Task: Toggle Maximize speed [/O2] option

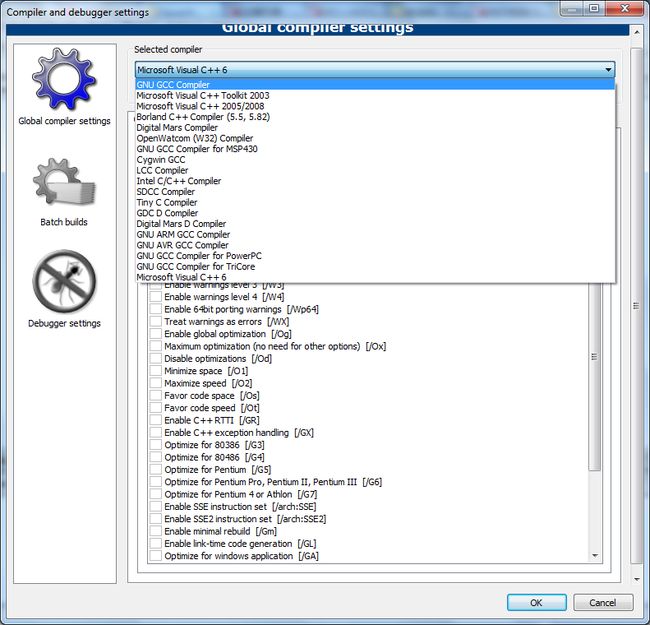Action: tap(156, 383)
